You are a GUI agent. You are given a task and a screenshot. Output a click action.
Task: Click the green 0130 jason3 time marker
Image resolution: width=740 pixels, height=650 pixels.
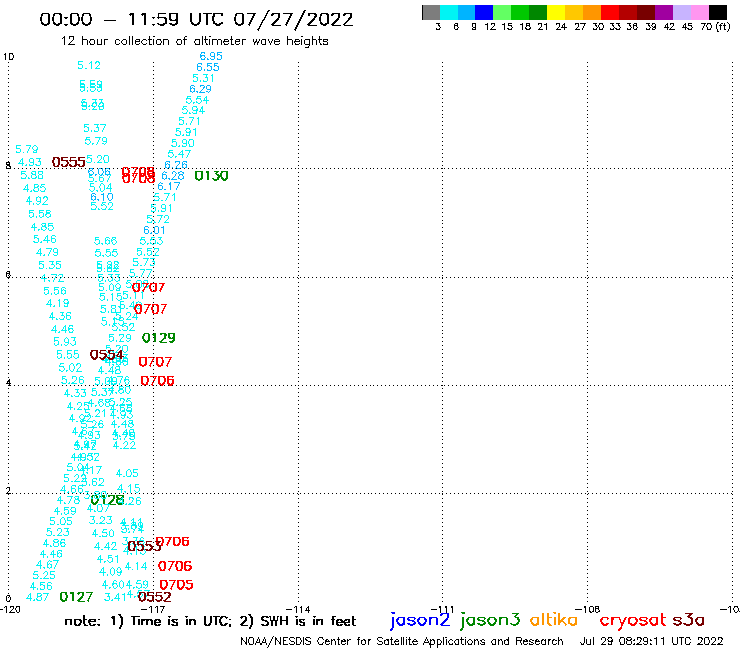tap(211, 176)
